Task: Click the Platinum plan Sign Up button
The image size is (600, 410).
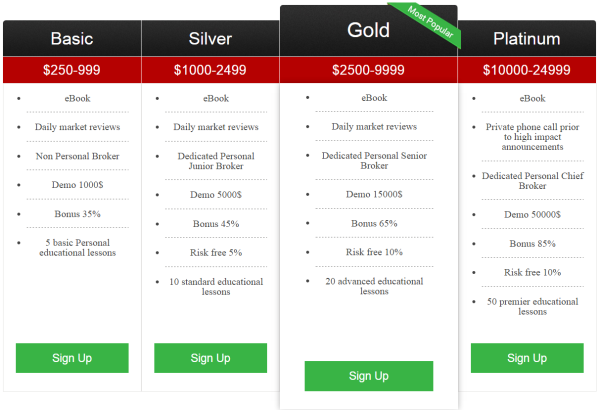Action: [527, 358]
